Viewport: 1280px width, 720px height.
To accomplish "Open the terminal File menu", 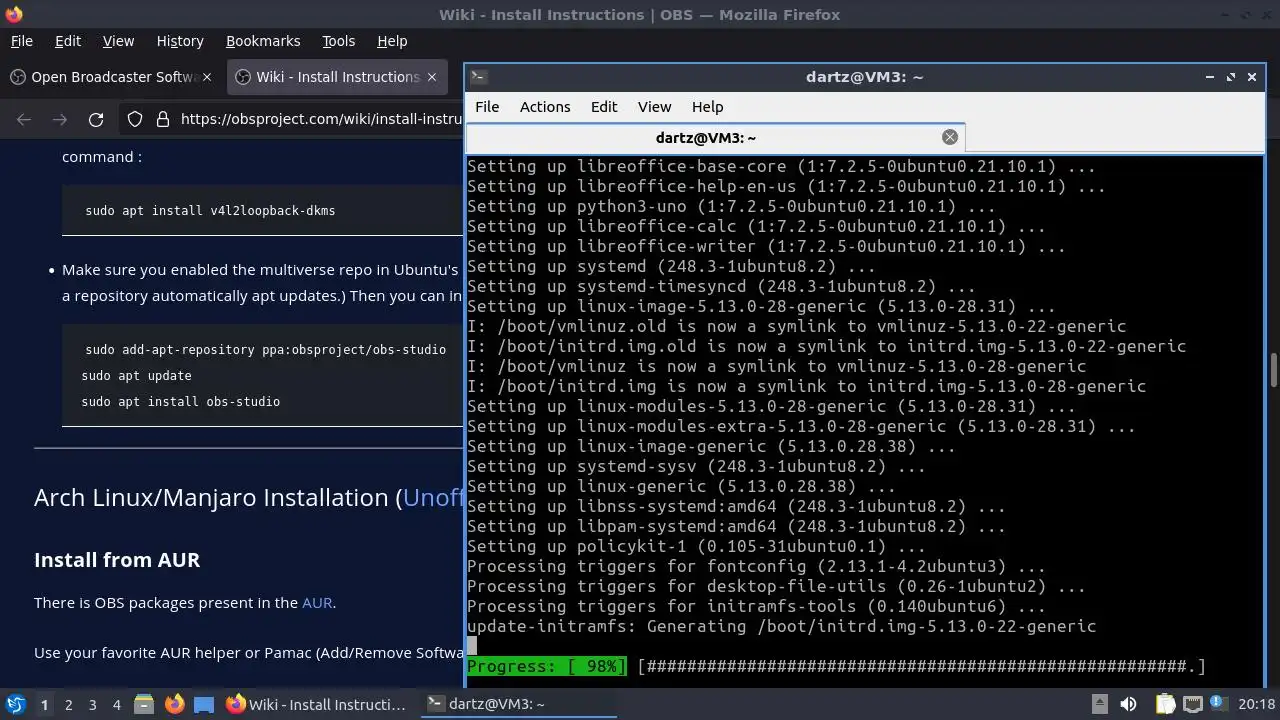I will 487,107.
